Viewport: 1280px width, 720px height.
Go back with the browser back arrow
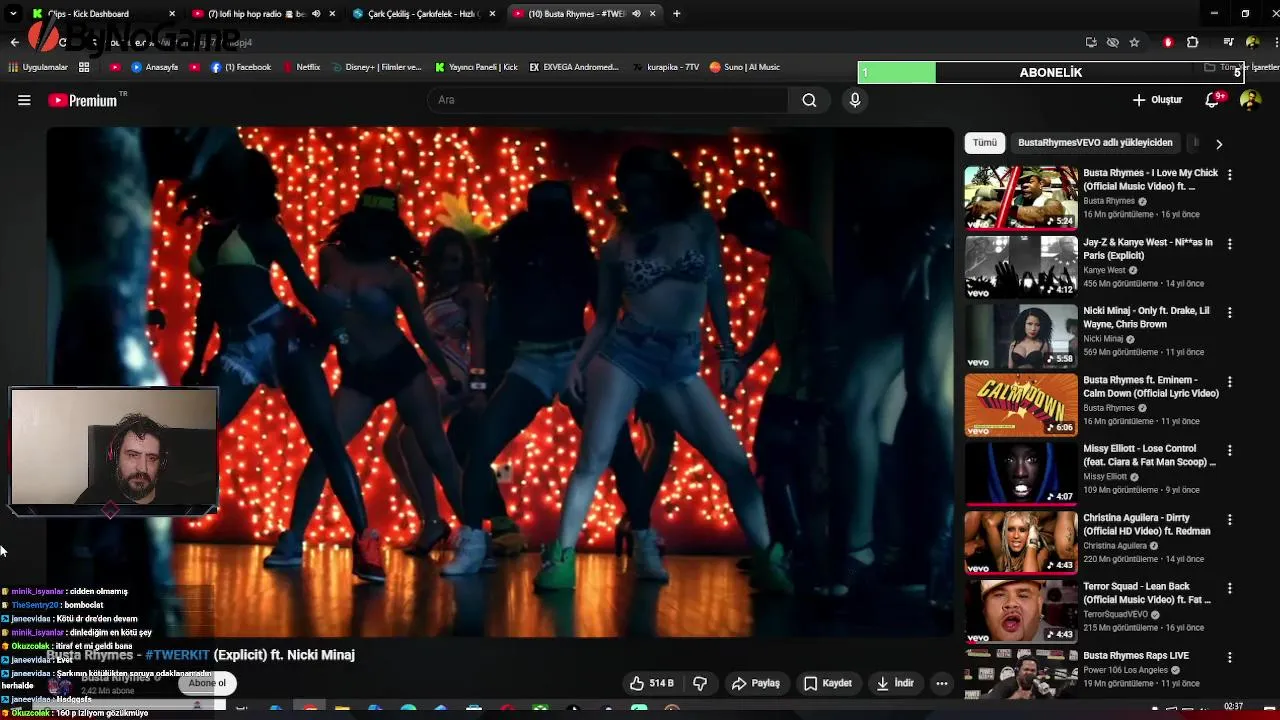tap(14, 42)
